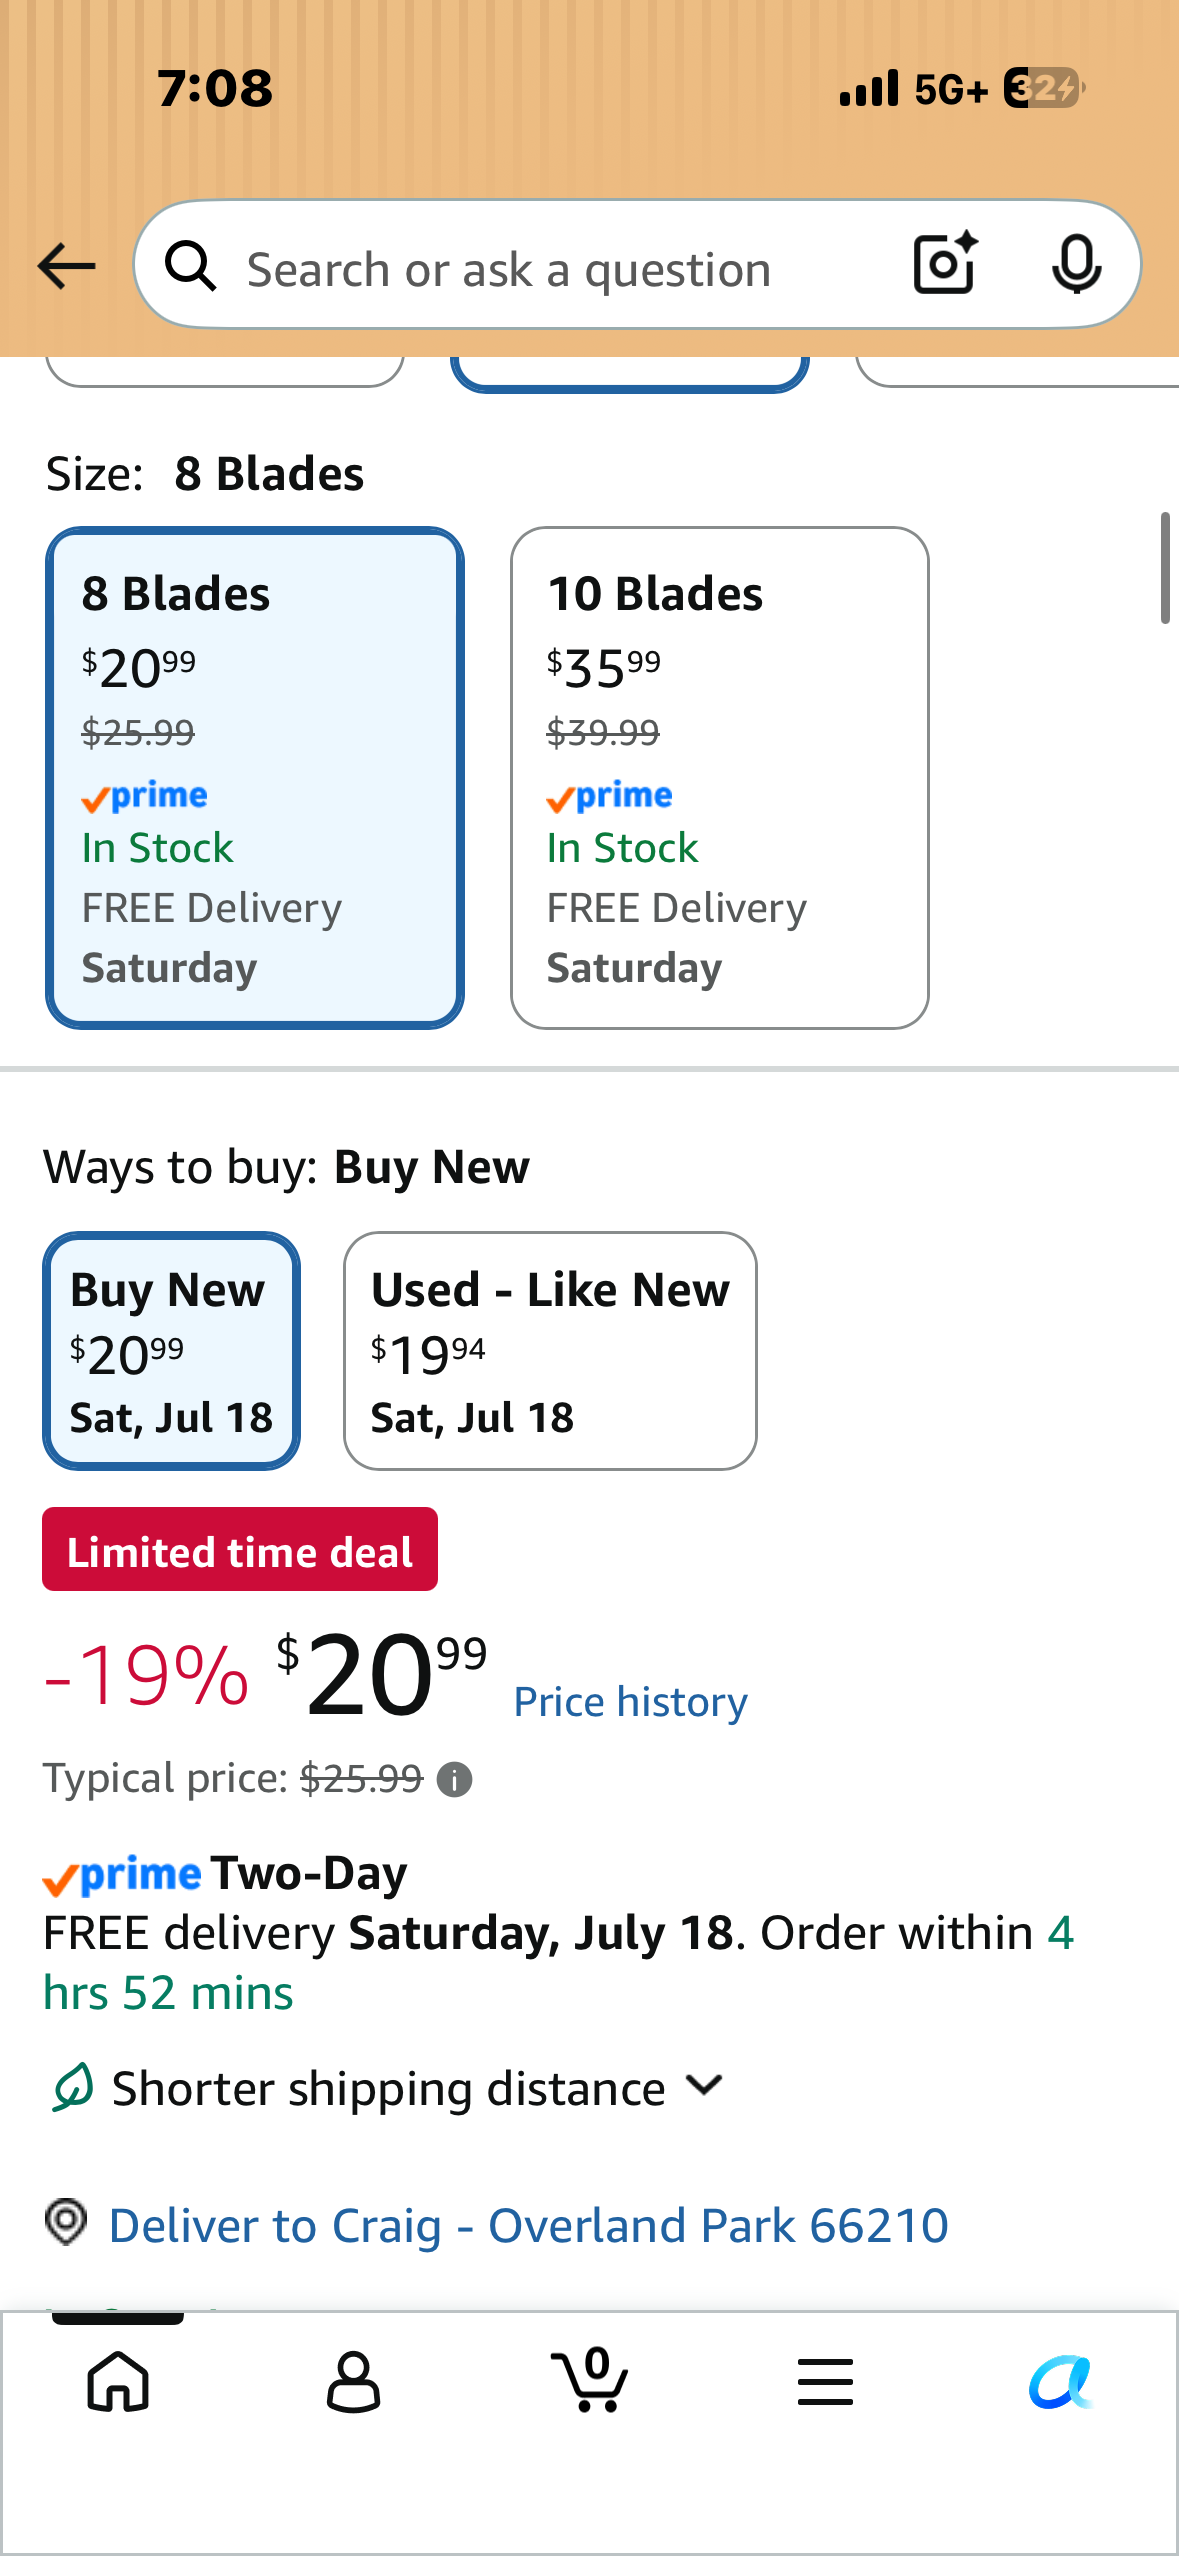Open the Alexa assistant icon
The width and height of the screenshot is (1179, 2556).
[x=1061, y=2381]
